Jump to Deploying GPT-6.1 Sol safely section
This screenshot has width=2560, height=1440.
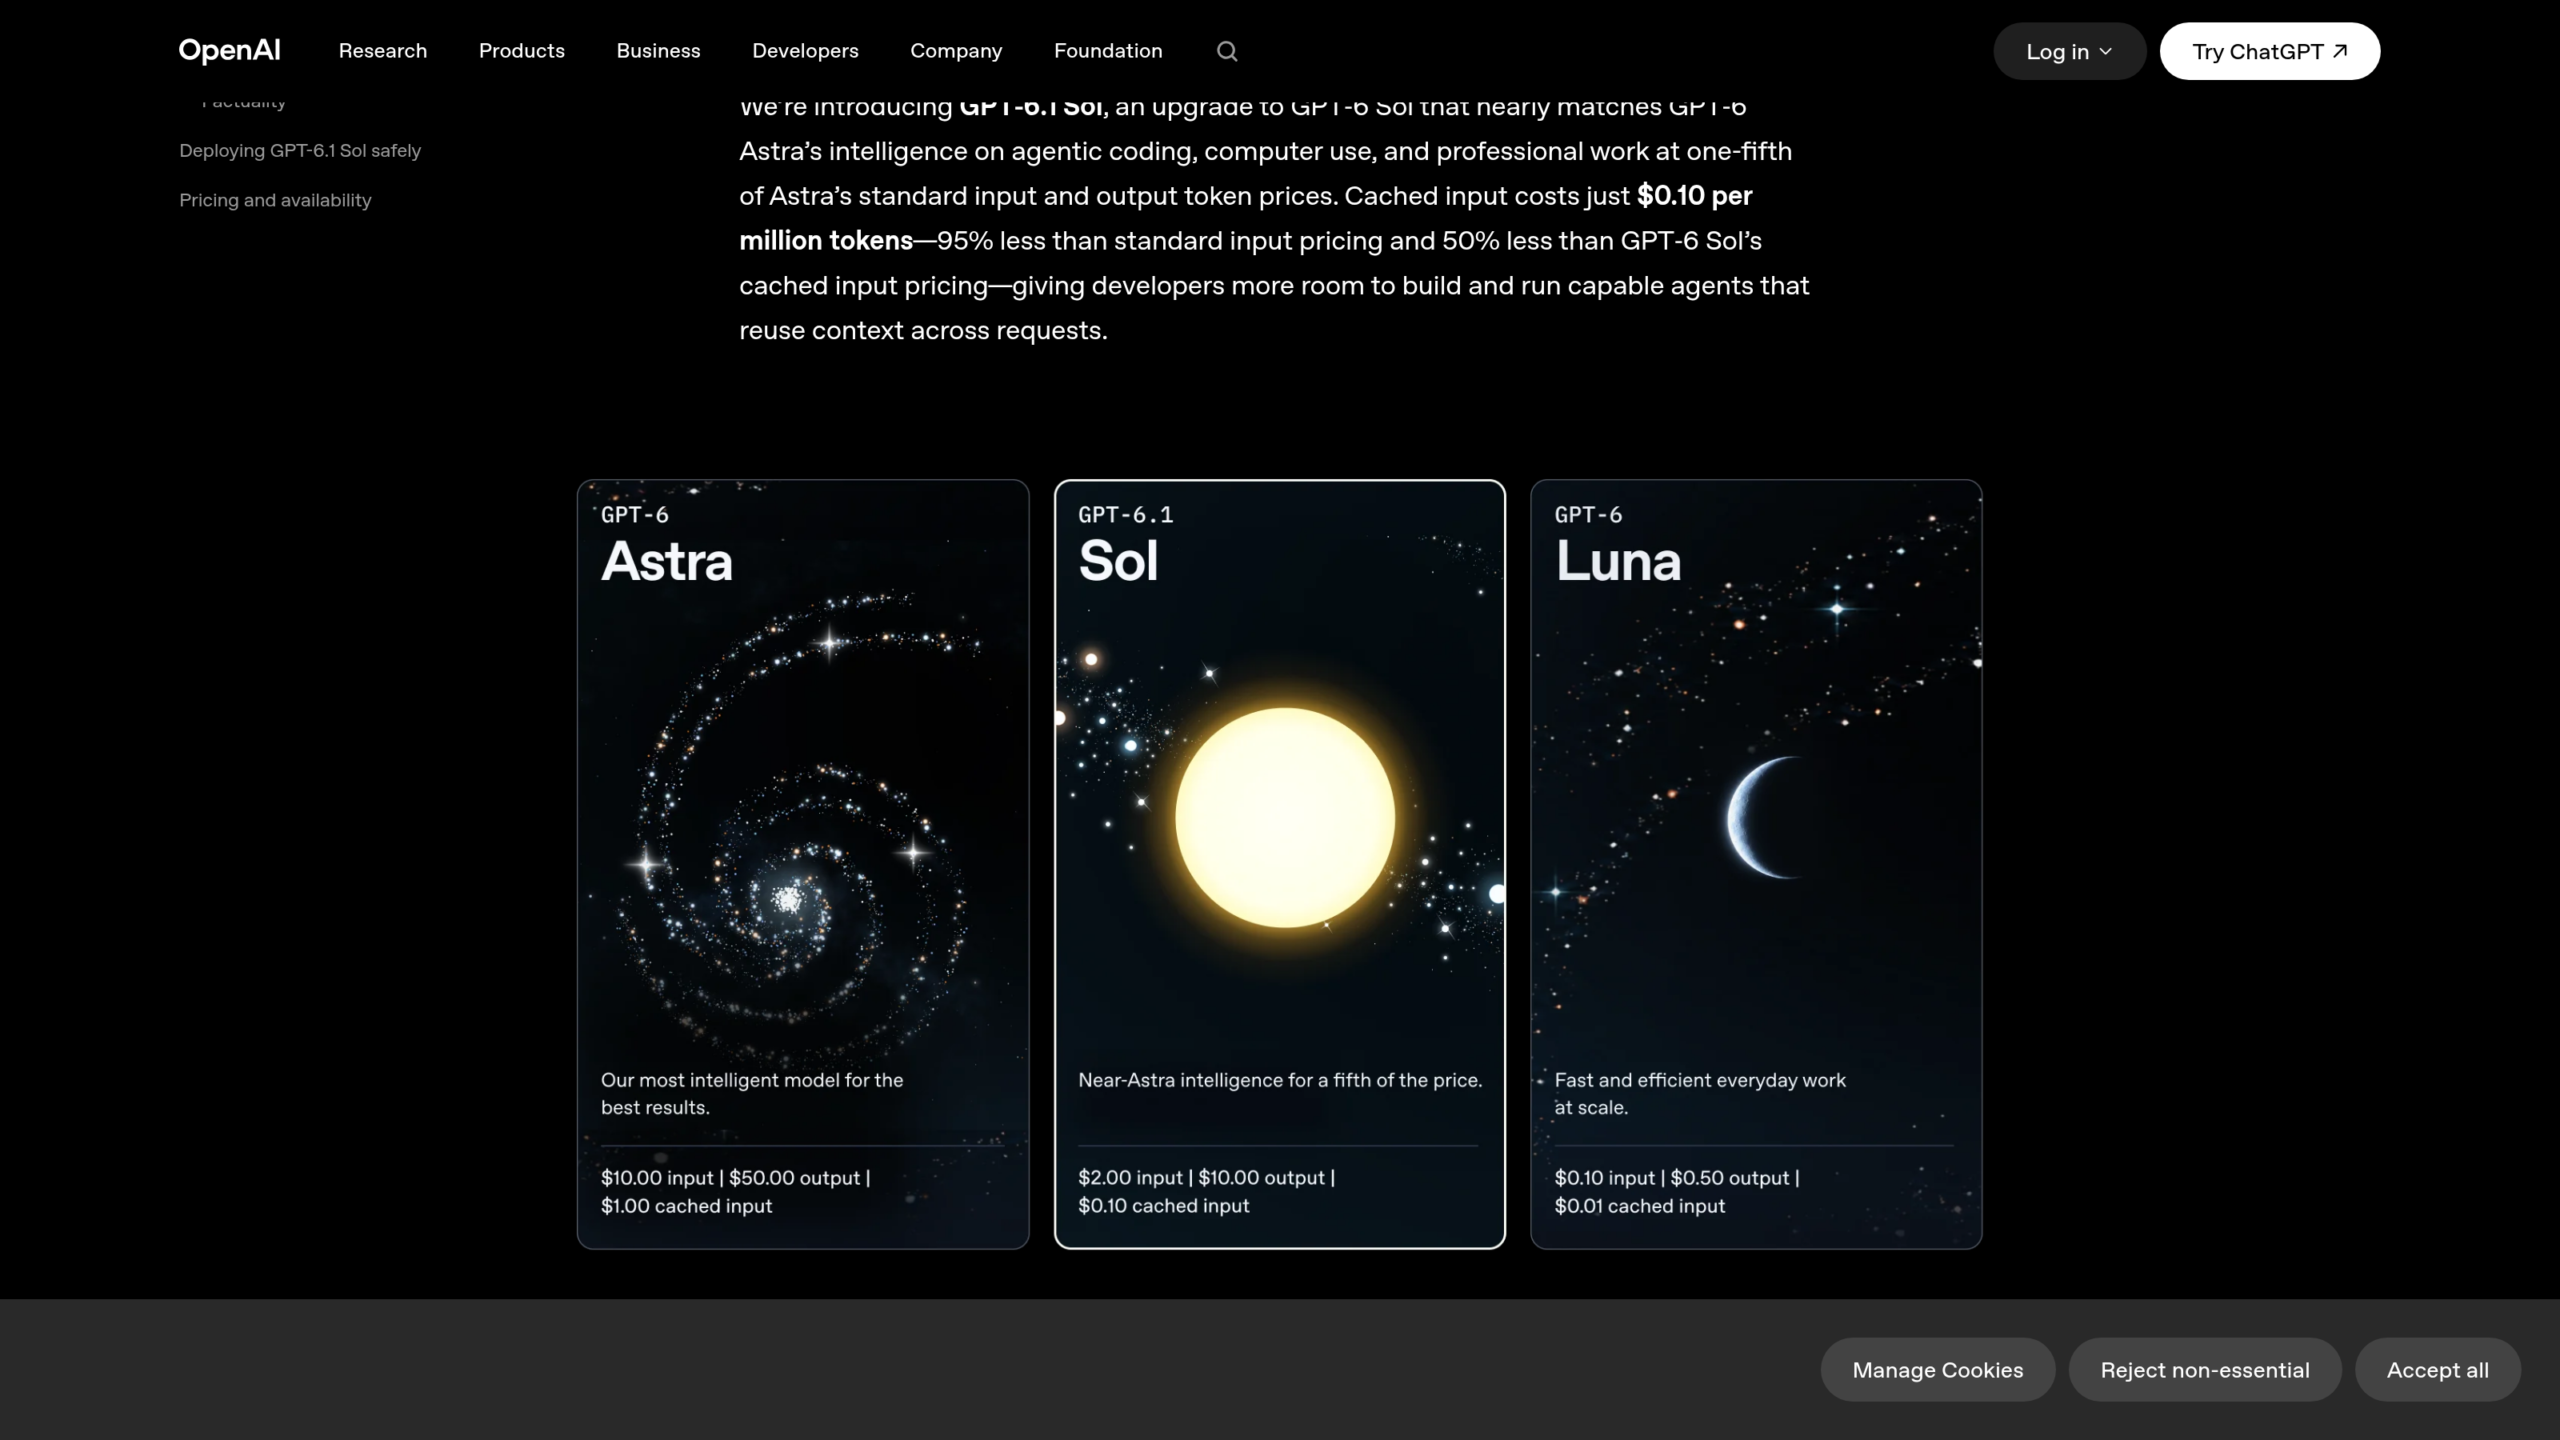coord(300,150)
